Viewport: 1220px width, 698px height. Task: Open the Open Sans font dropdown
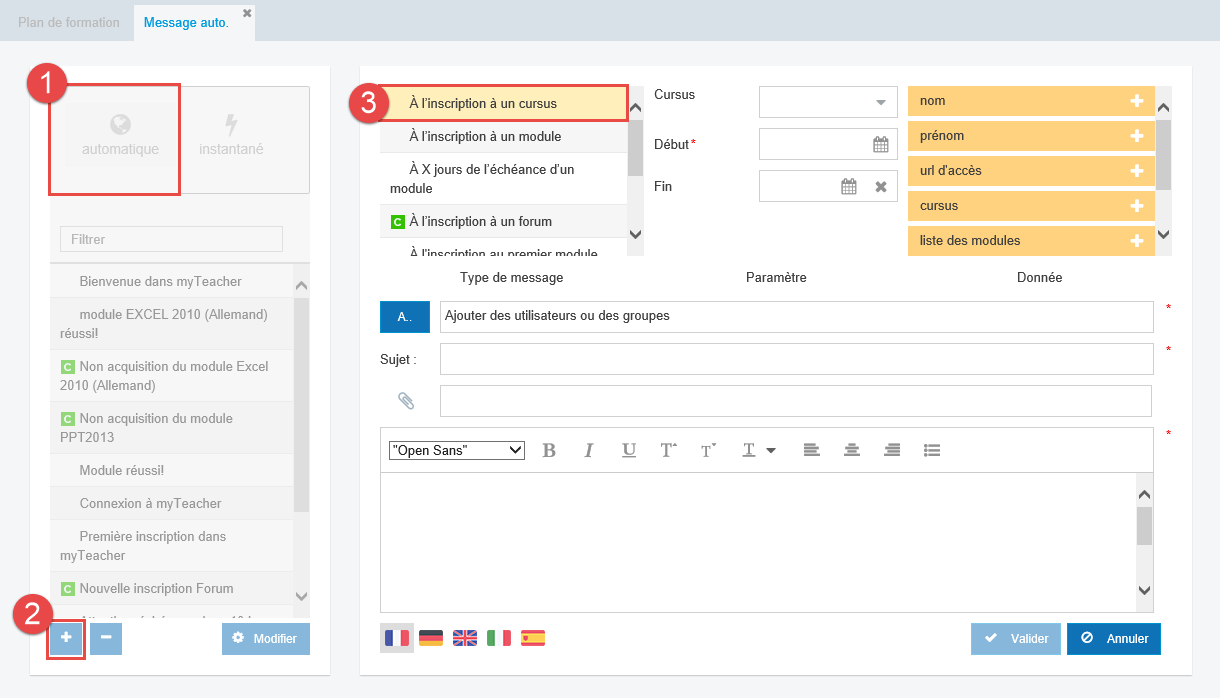[457, 450]
